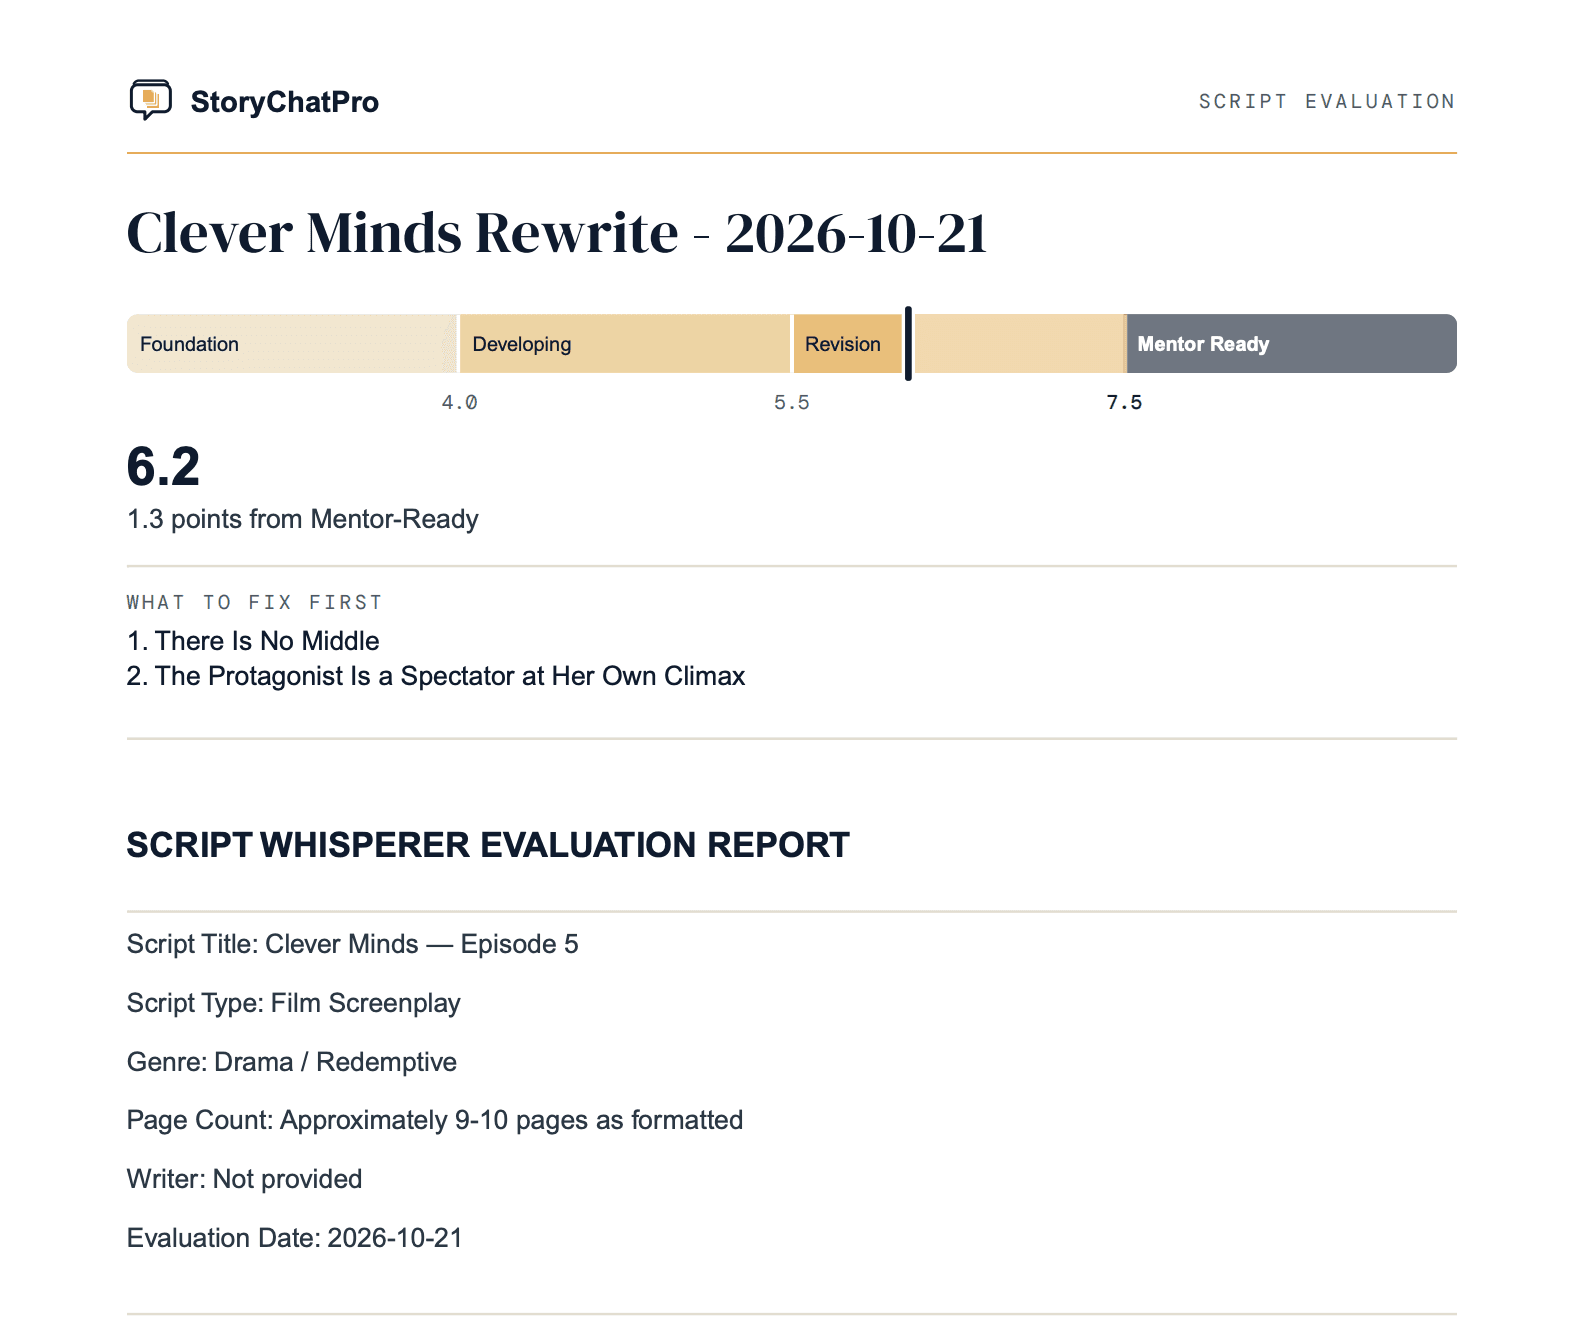The image size is (1582, 1330).
Task: Click 'Script Type: Film Screenplay' line
Action: pos(293,1003)
